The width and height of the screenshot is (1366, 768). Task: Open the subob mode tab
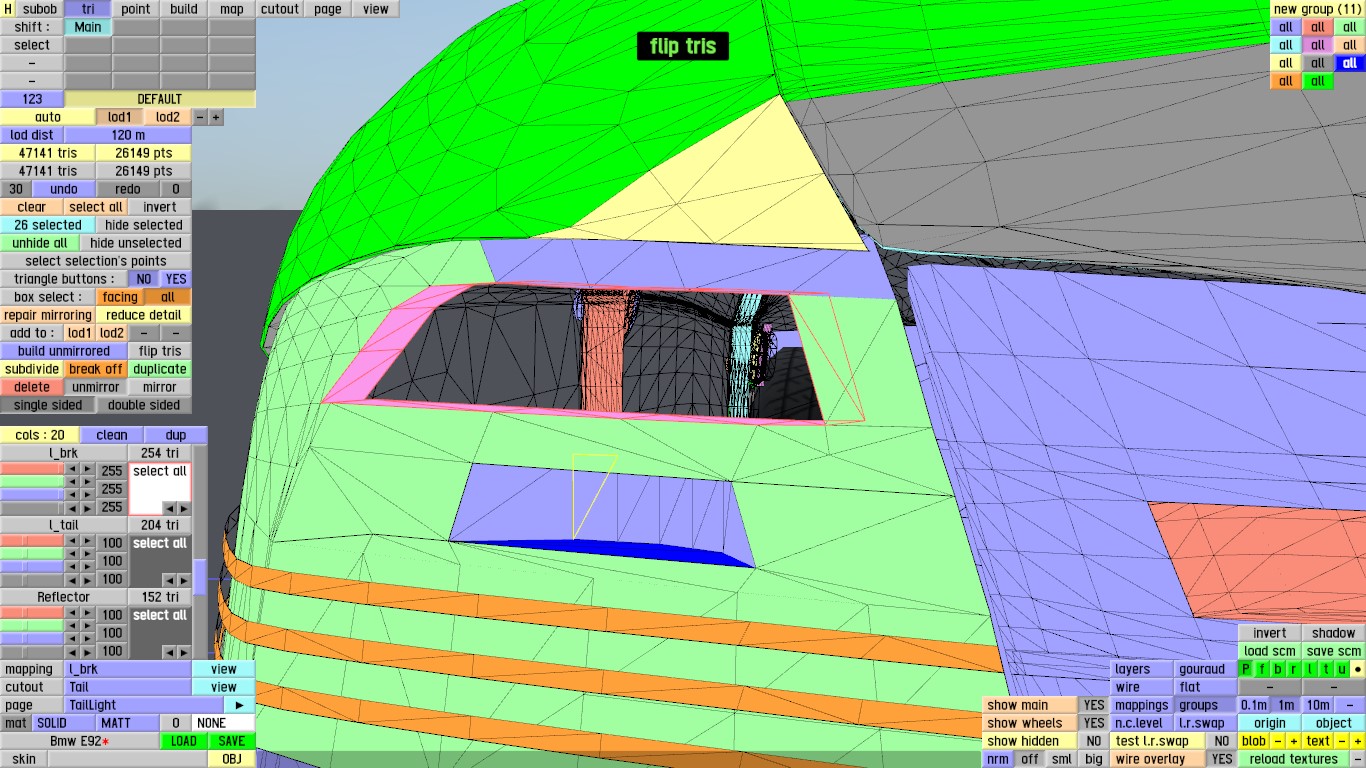click(x=40, y=9)
